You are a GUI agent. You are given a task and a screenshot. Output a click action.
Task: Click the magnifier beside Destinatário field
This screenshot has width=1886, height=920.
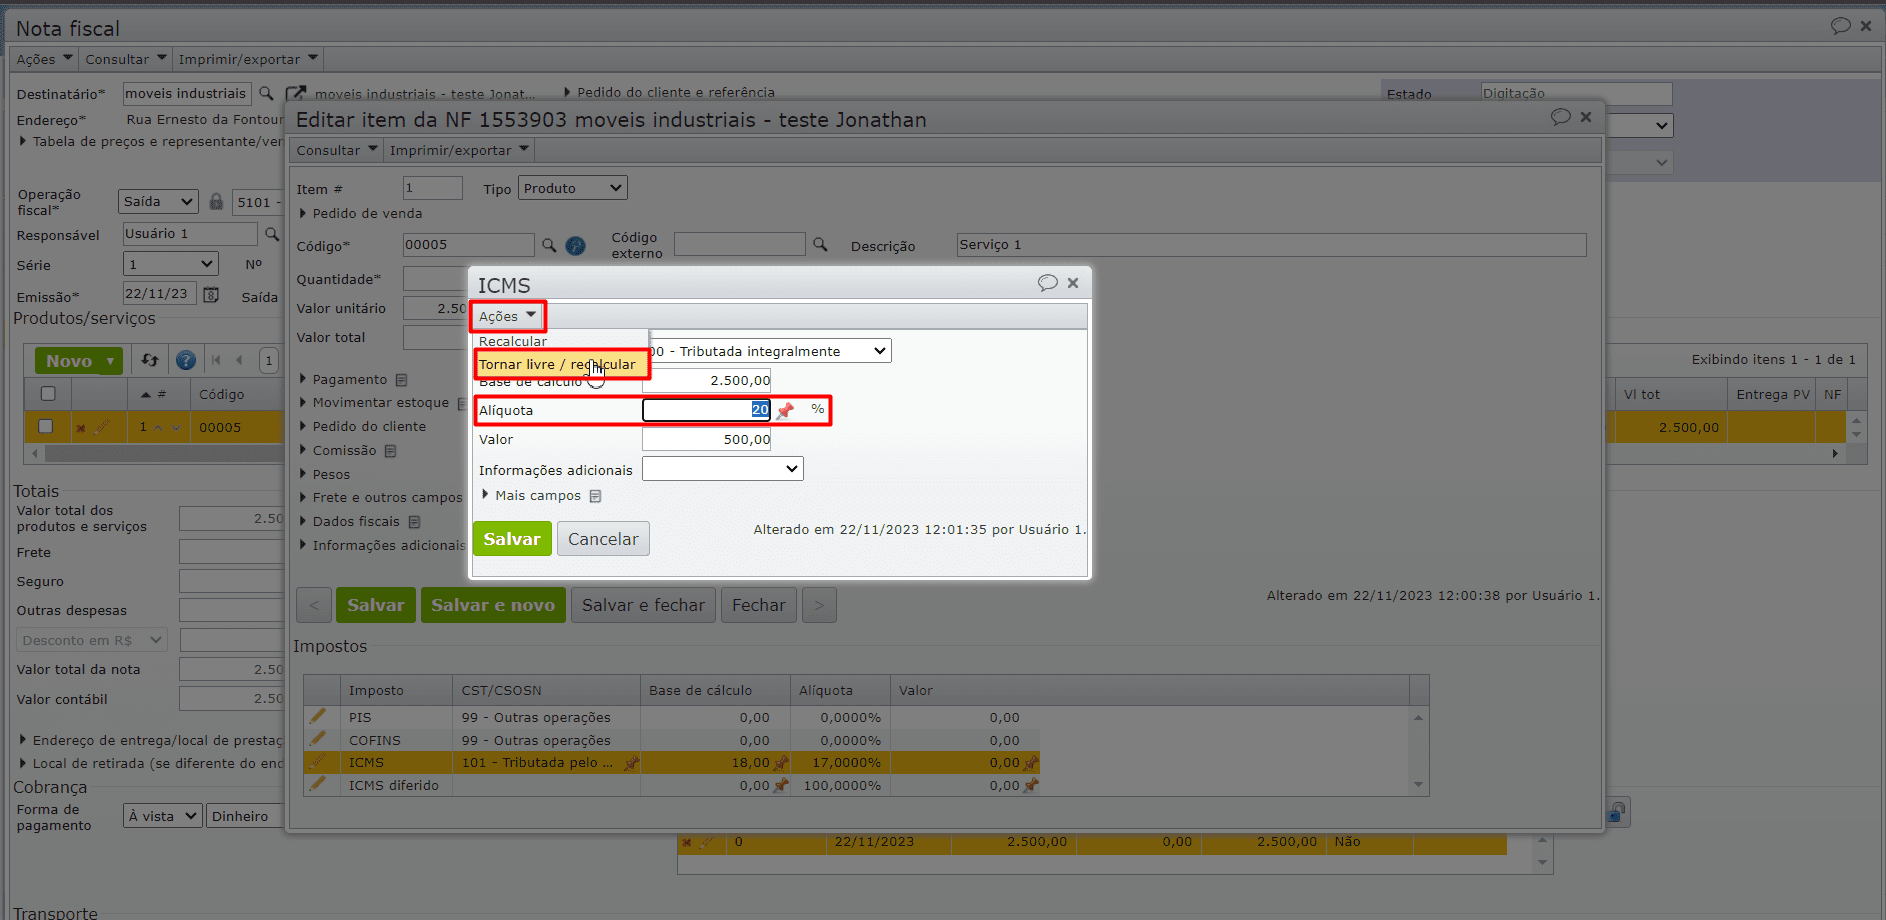coord(266,93)
